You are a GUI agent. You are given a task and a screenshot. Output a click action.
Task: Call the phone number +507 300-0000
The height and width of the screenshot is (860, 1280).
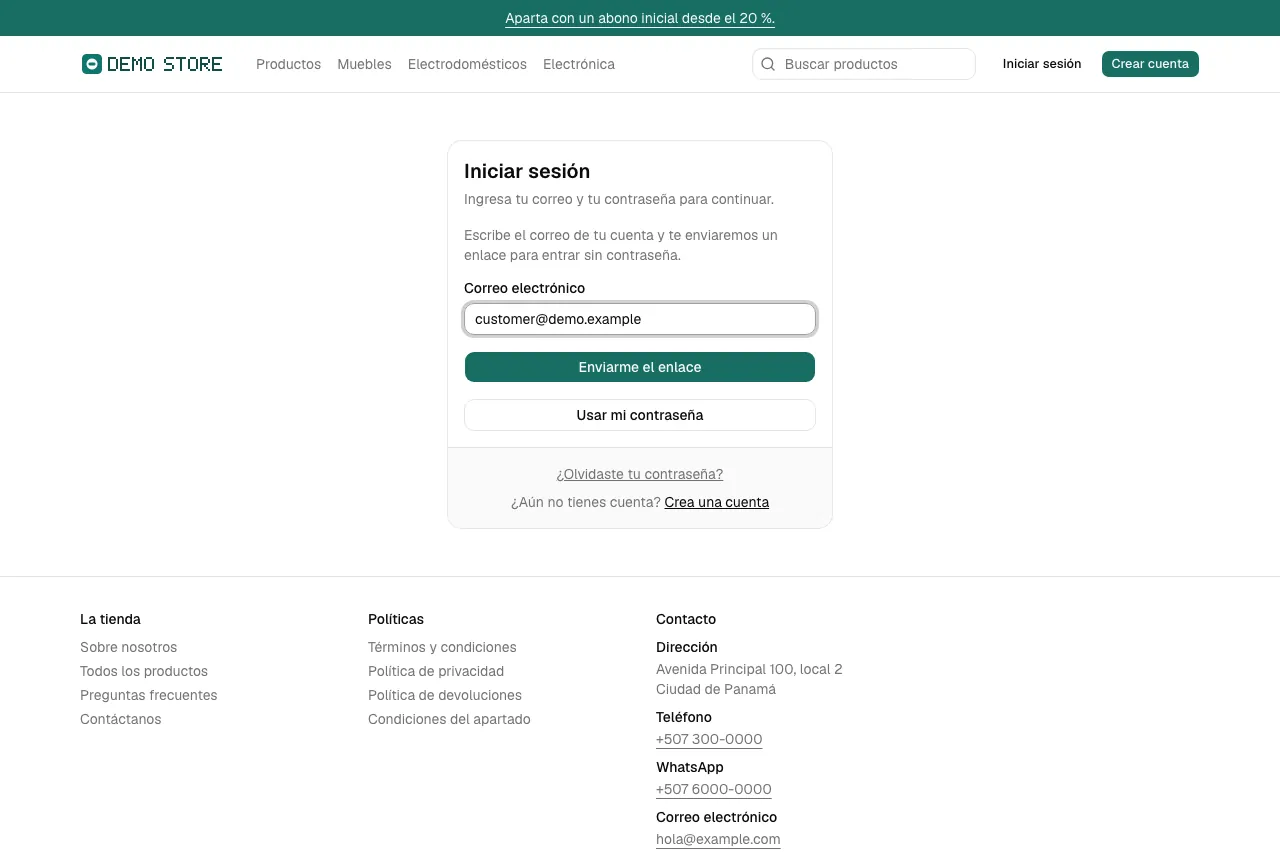[709, 739]
